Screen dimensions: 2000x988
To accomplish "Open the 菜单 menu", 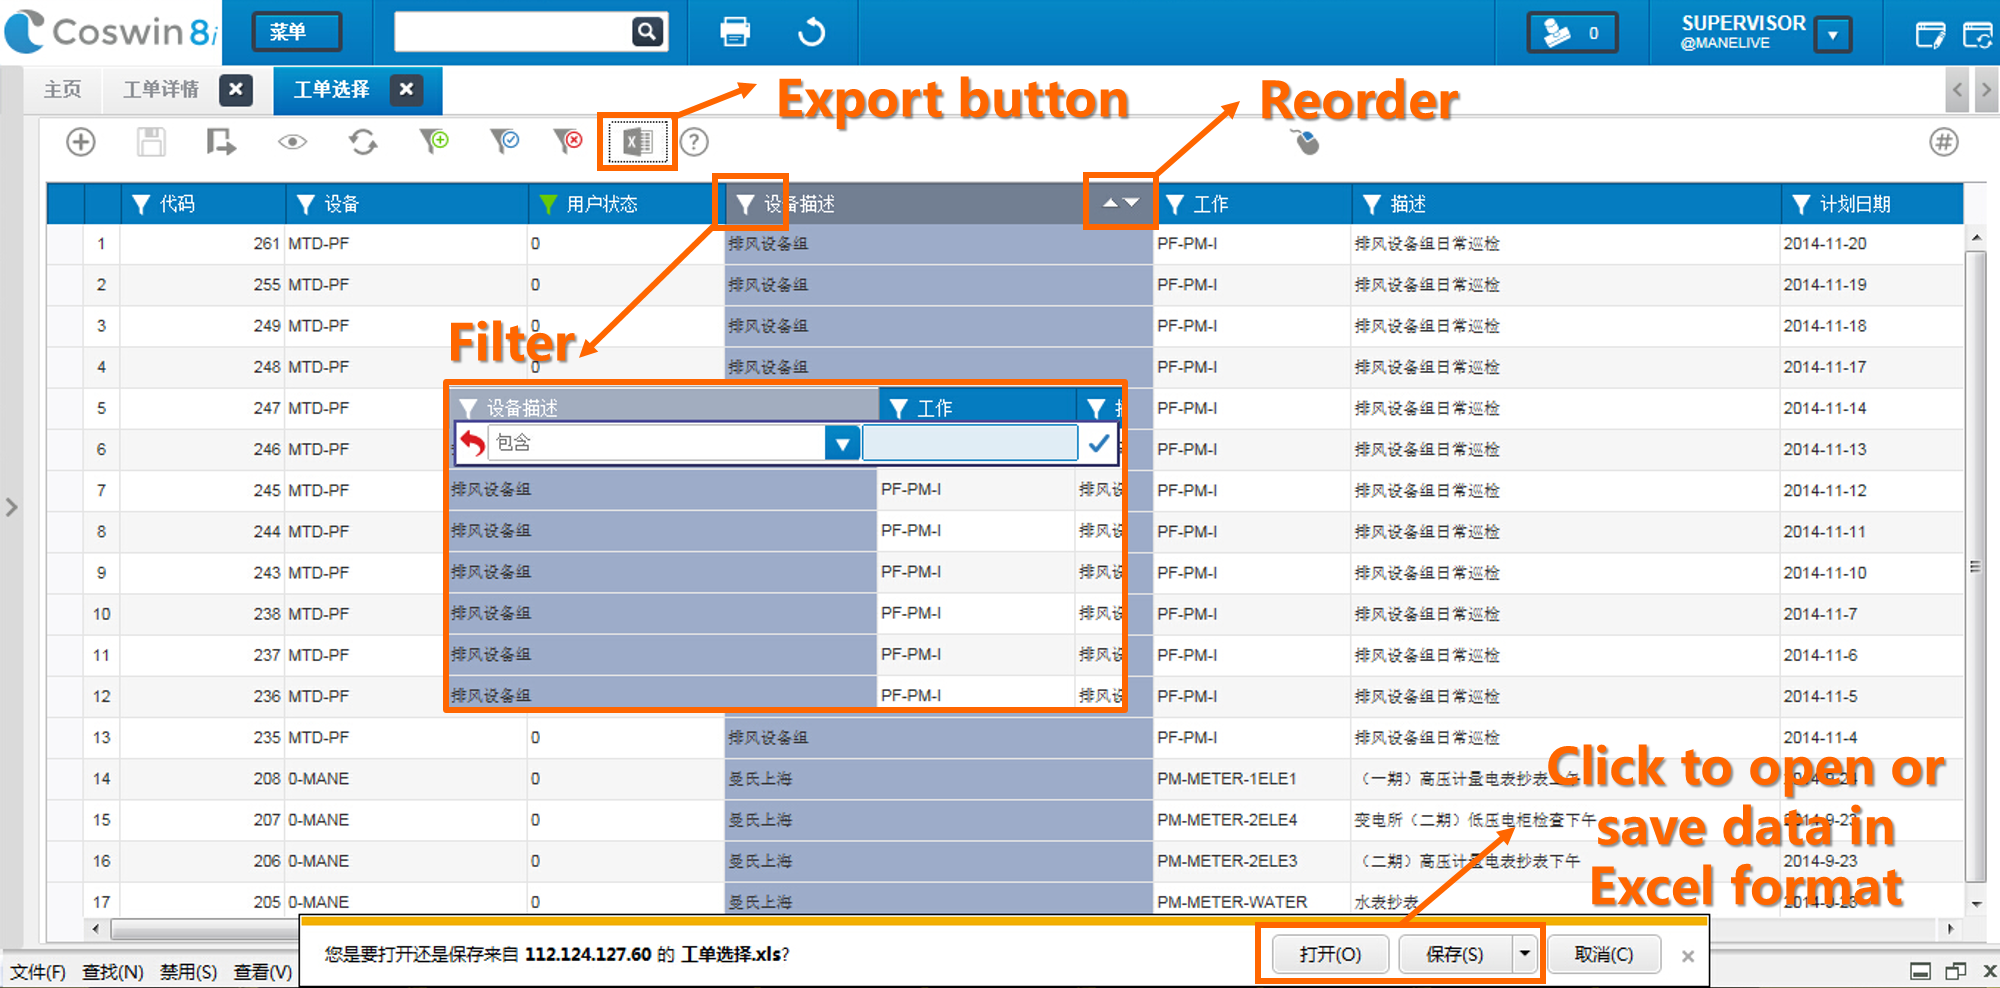I will [296, 31].
